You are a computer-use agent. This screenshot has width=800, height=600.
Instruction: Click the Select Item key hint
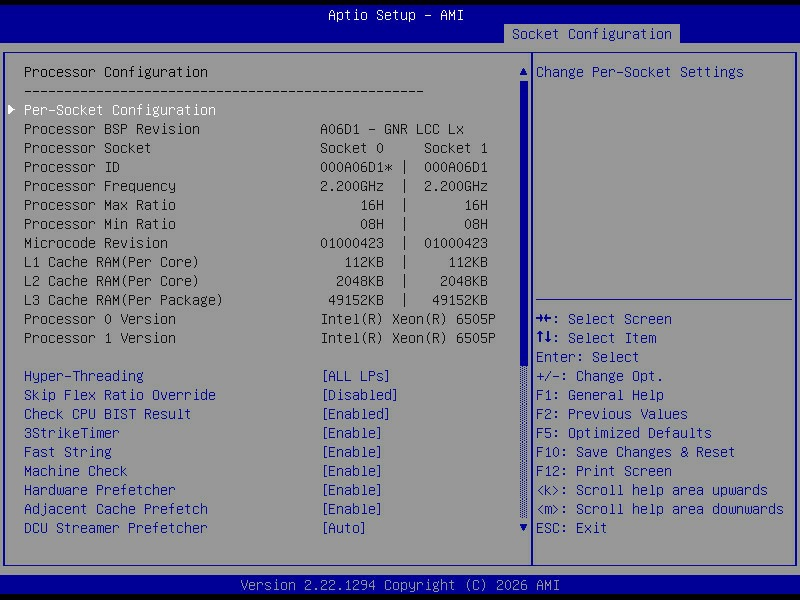point(596,338)
